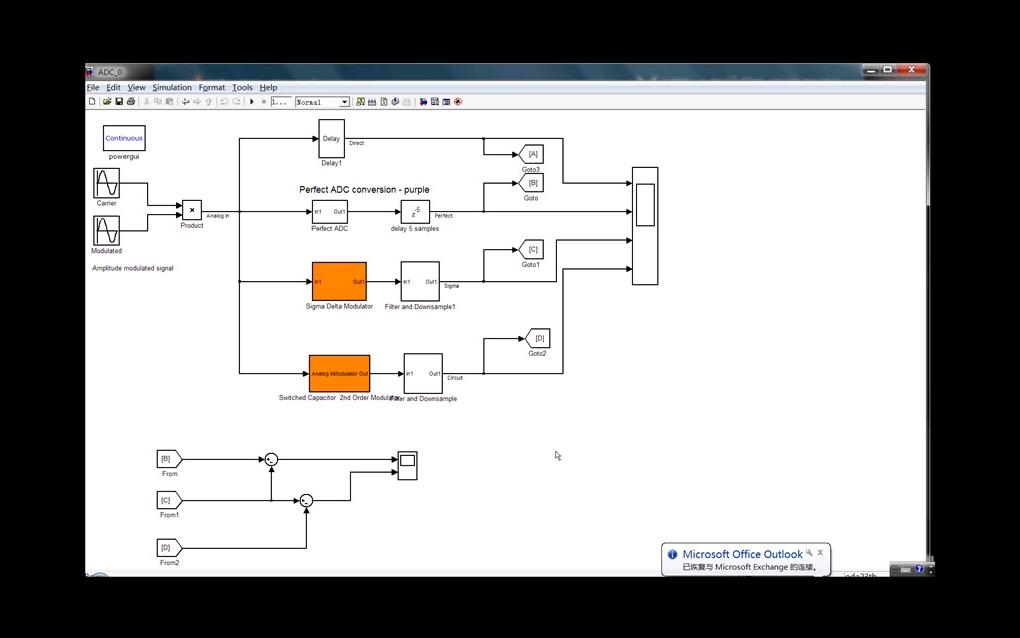
Task: Open the Tools menu
Action: 242,87
